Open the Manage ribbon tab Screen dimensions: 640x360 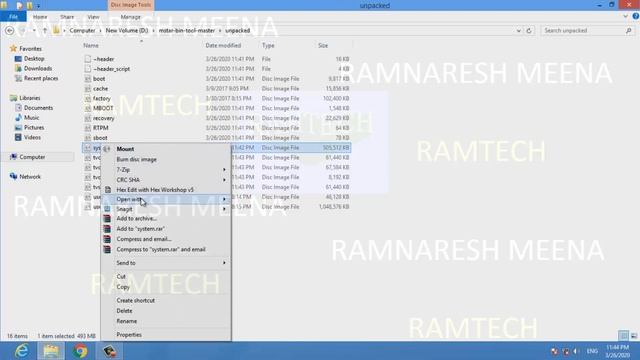point(131,17)
